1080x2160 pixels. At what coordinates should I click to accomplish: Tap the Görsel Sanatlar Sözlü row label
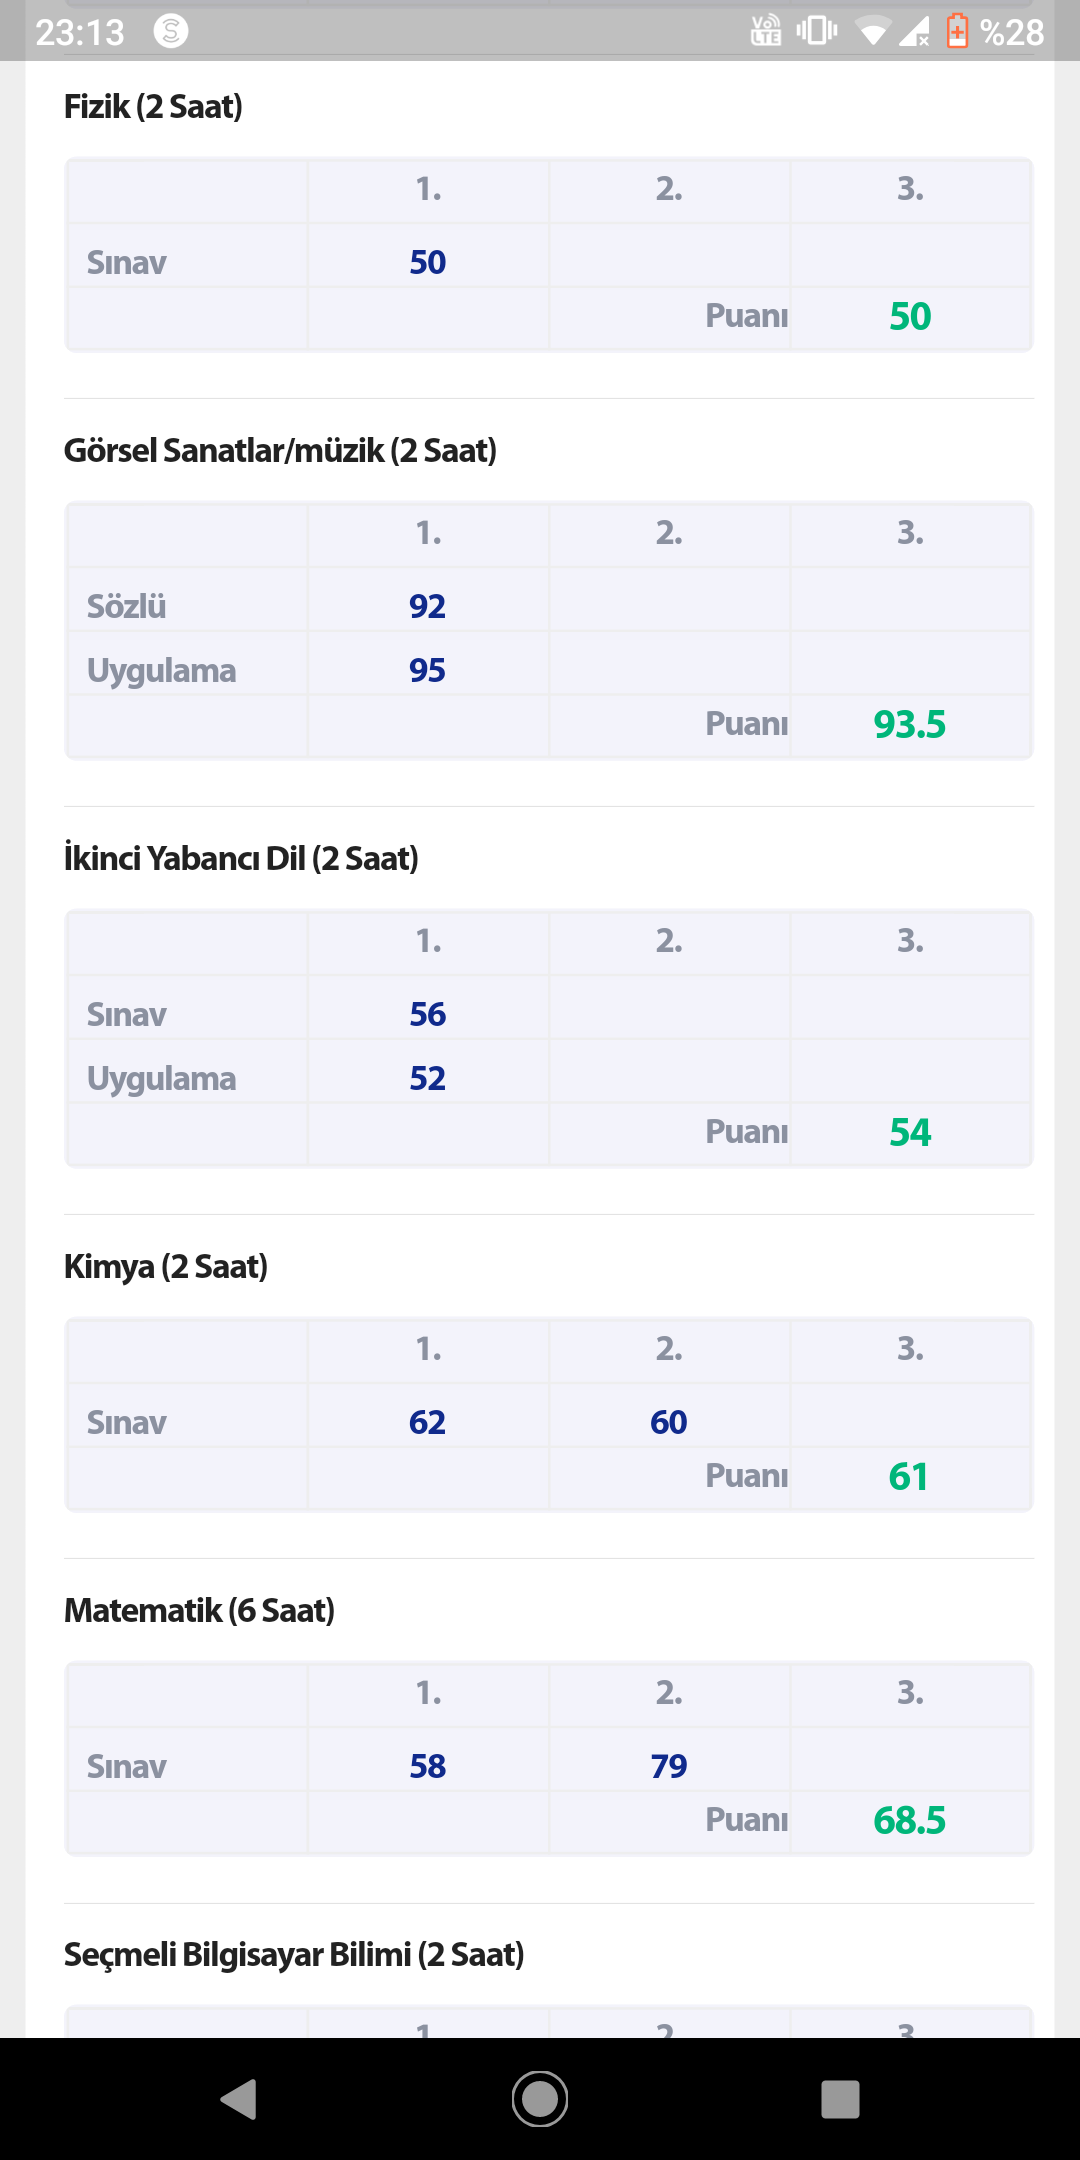[126, 606]
